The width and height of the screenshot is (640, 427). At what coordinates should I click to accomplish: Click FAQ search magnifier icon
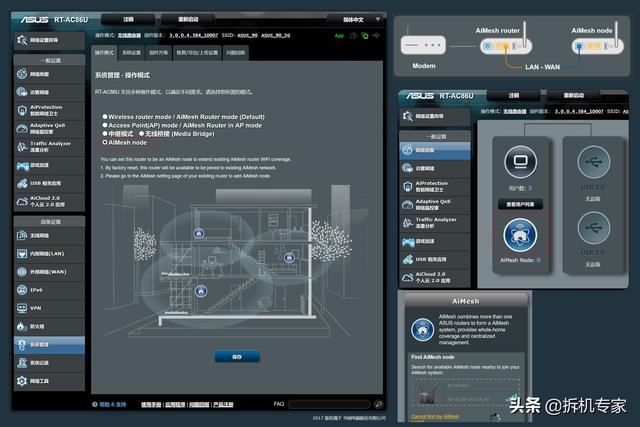tap(379, 404)
